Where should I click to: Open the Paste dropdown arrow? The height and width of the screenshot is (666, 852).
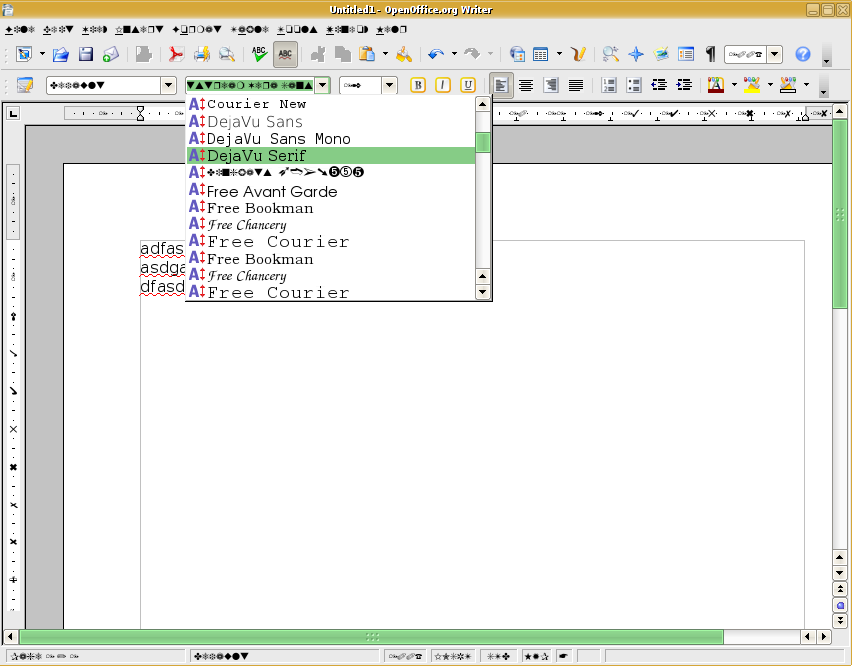point(385,54)
